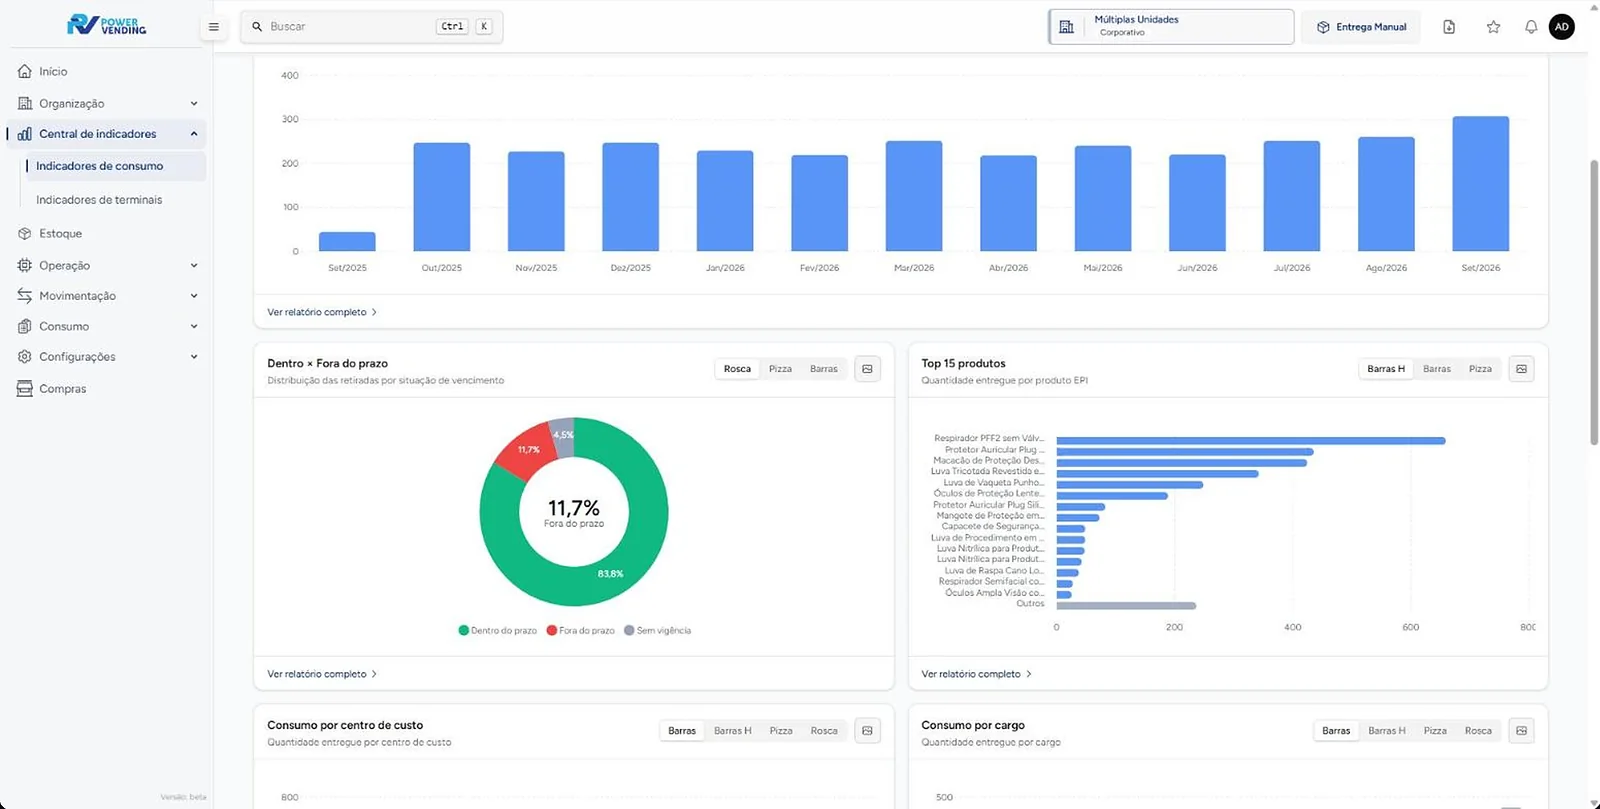
Task: Click the Configurações gear icon
Action: pyautogui.click(x=25, y=357)
